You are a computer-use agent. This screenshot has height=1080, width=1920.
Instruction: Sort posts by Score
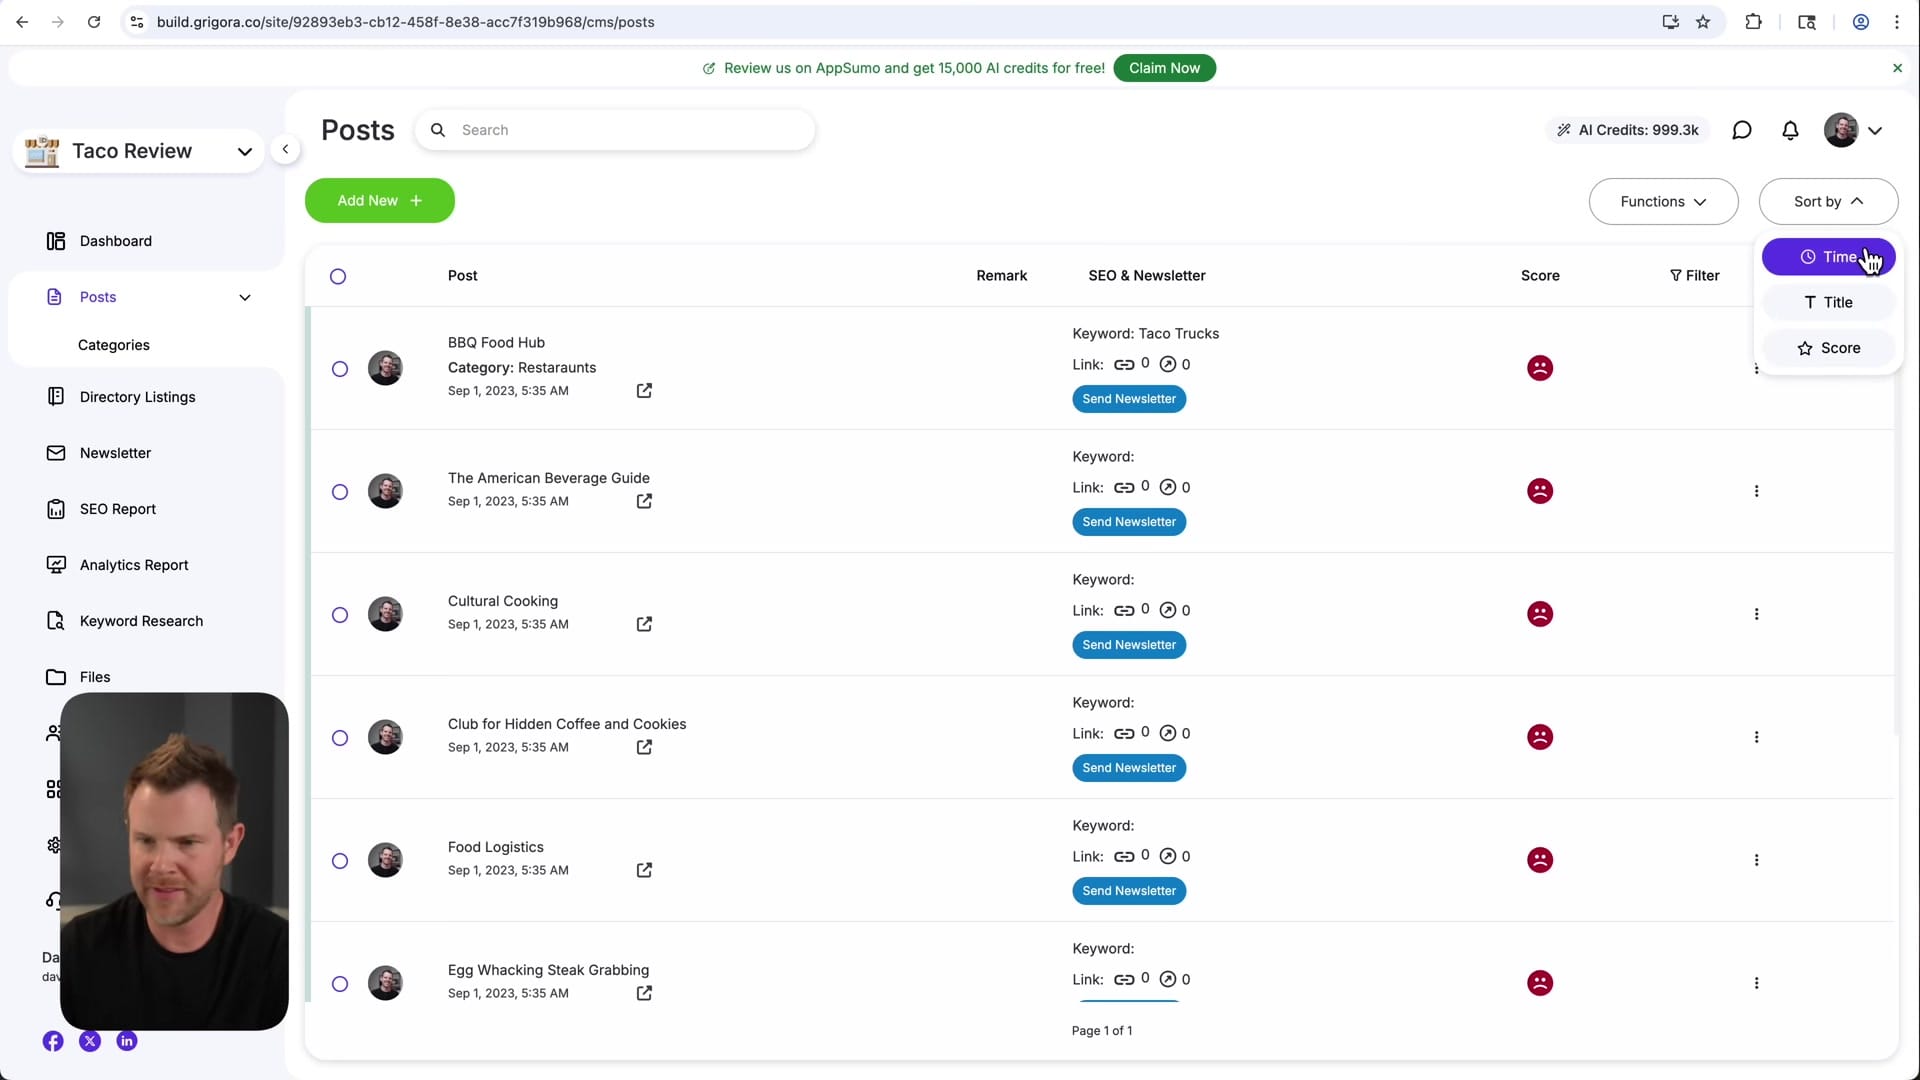pyautogui.click(x=1828, y=348)
